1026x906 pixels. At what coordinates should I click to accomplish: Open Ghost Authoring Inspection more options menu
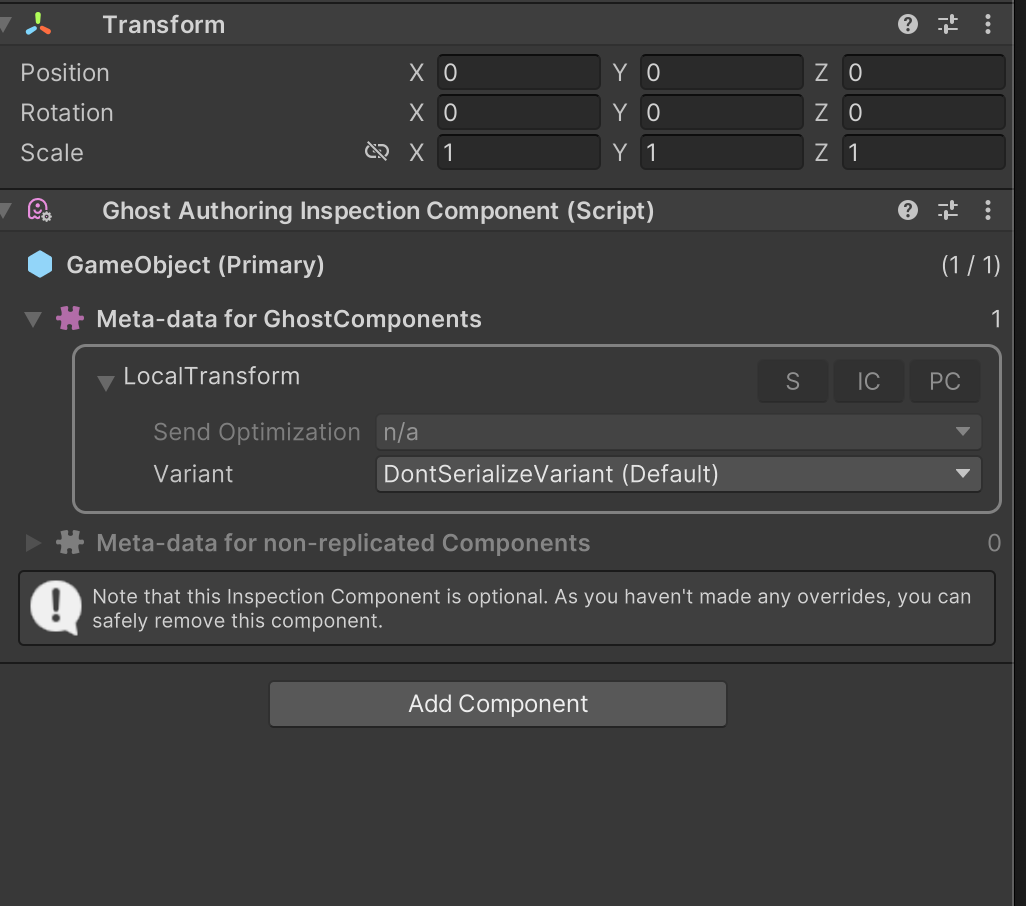click(988, 210)
